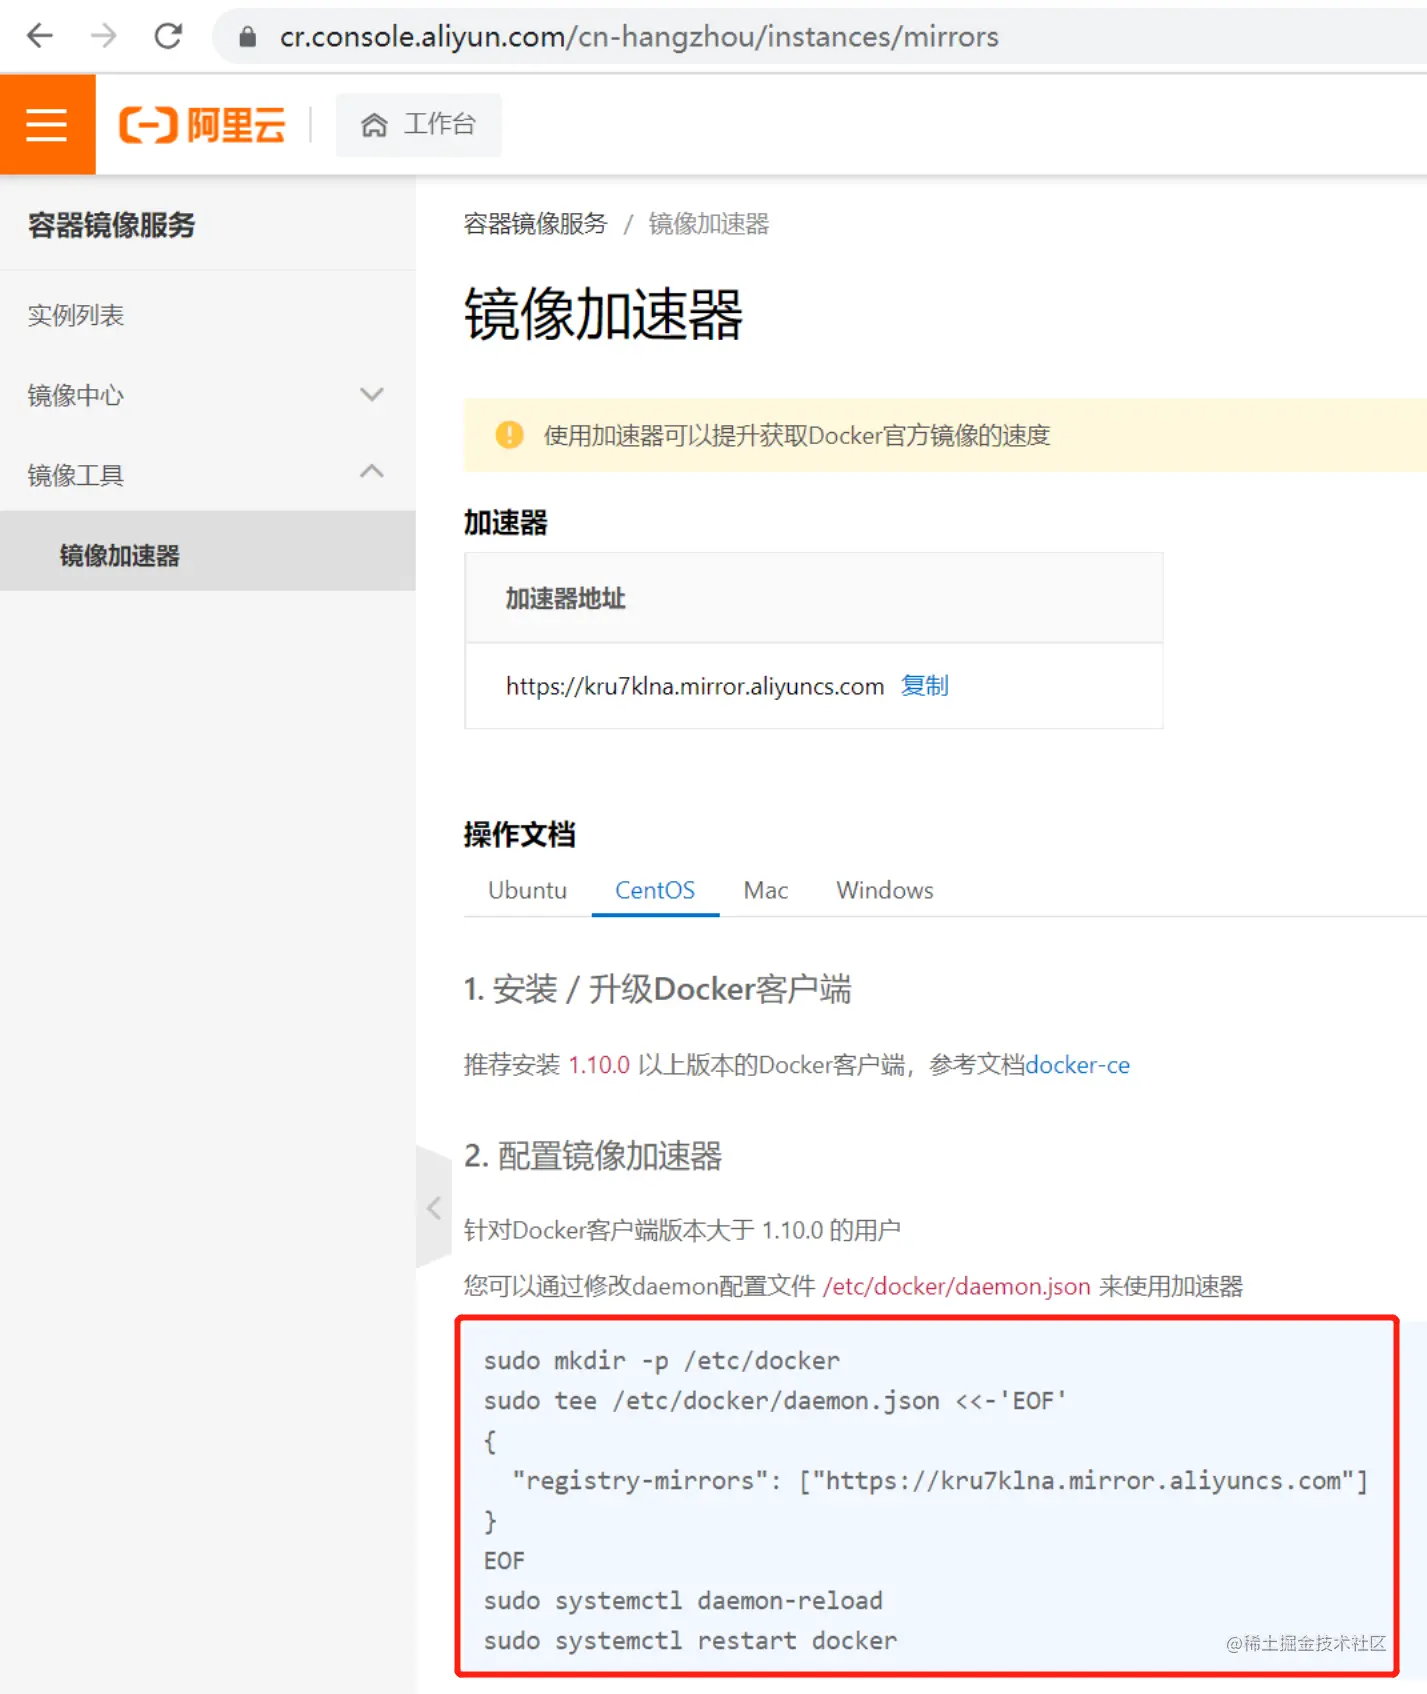Click the registry-mirrors config line
The image size is (1427, 1694).
click(x=940, y=1481)
